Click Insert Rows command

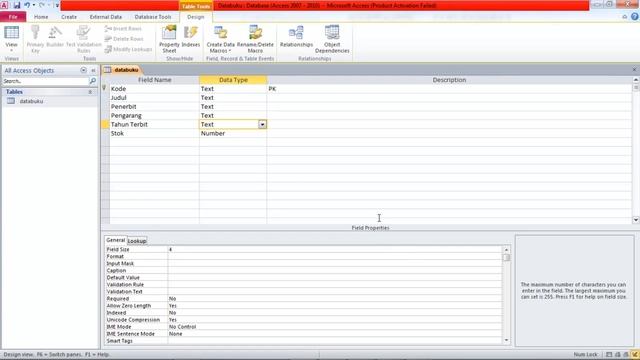[123, 29]
